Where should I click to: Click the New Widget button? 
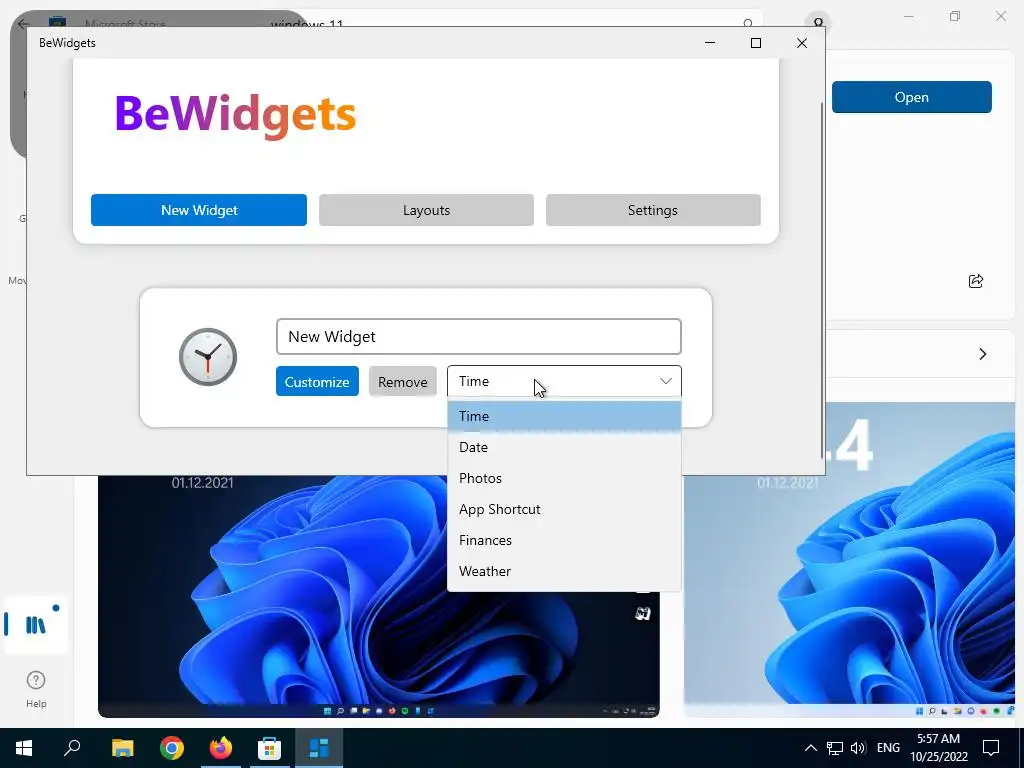click(199, 210)
